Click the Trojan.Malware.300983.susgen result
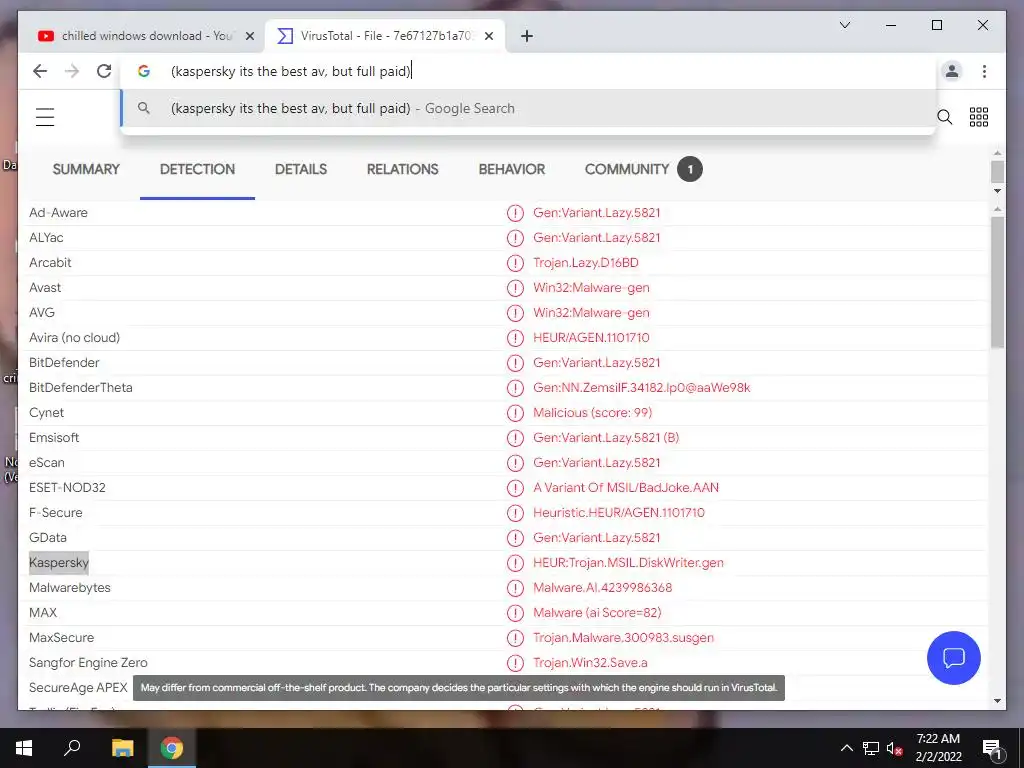Image resolution: width=1024 pixels, height=768 pixels. 623,638
